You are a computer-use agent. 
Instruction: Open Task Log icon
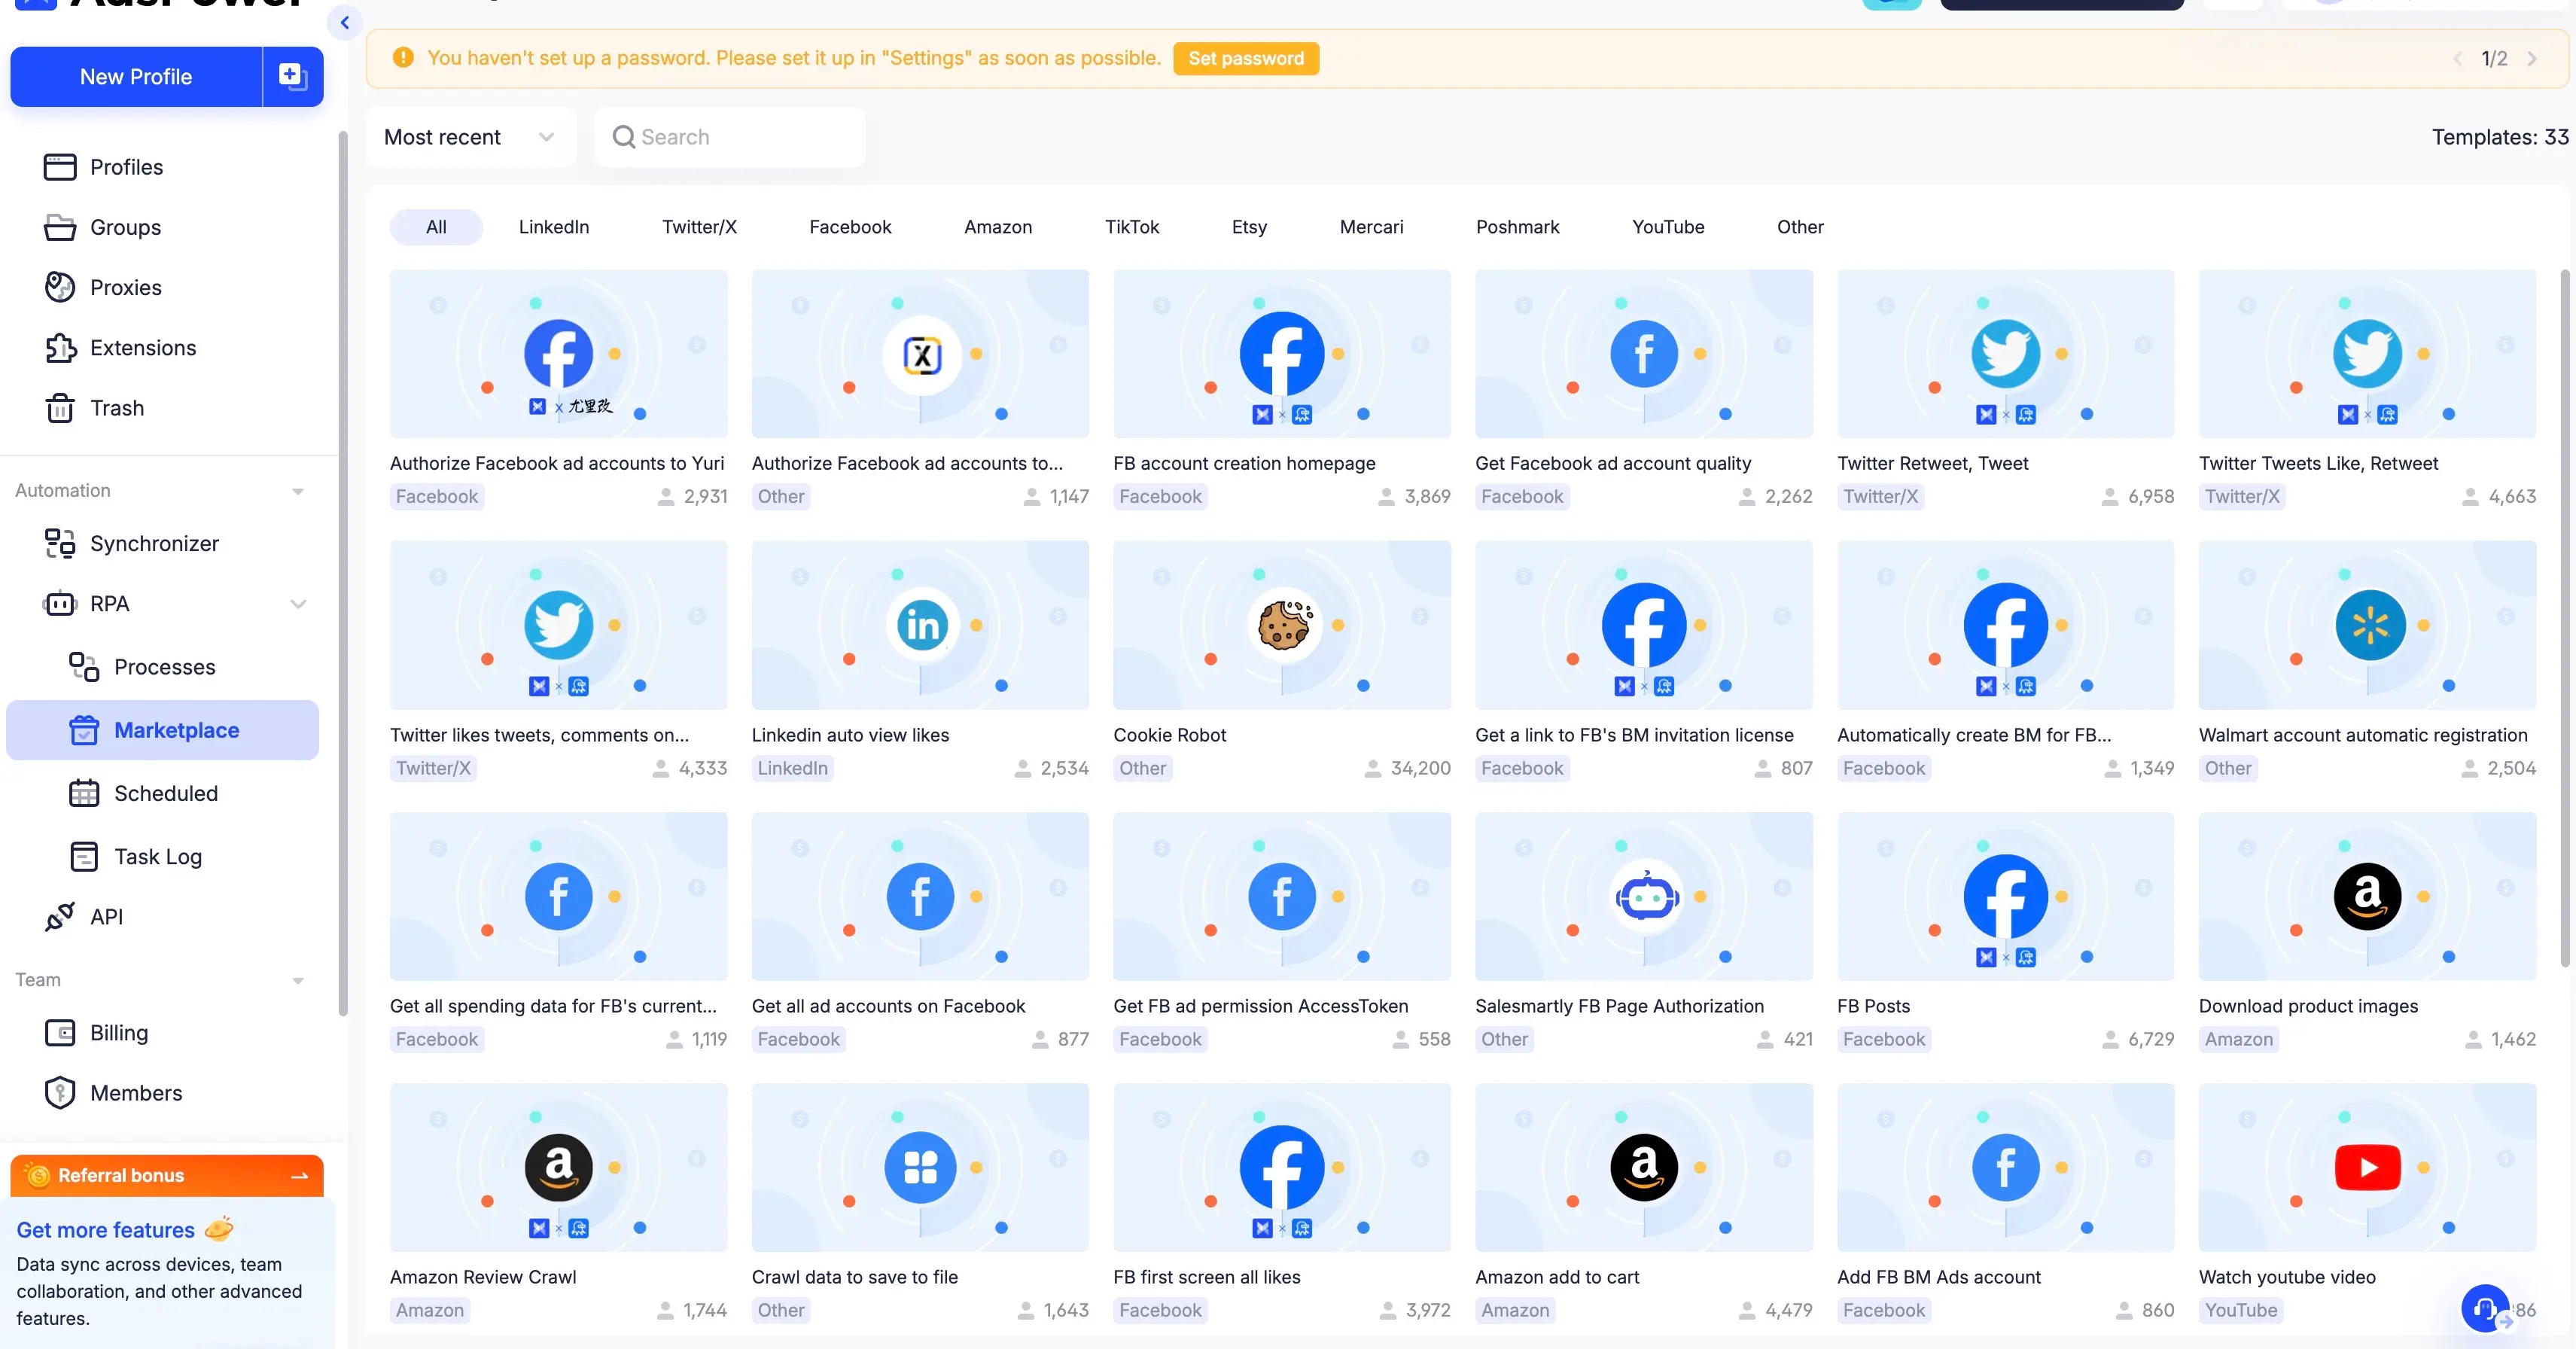84,856
